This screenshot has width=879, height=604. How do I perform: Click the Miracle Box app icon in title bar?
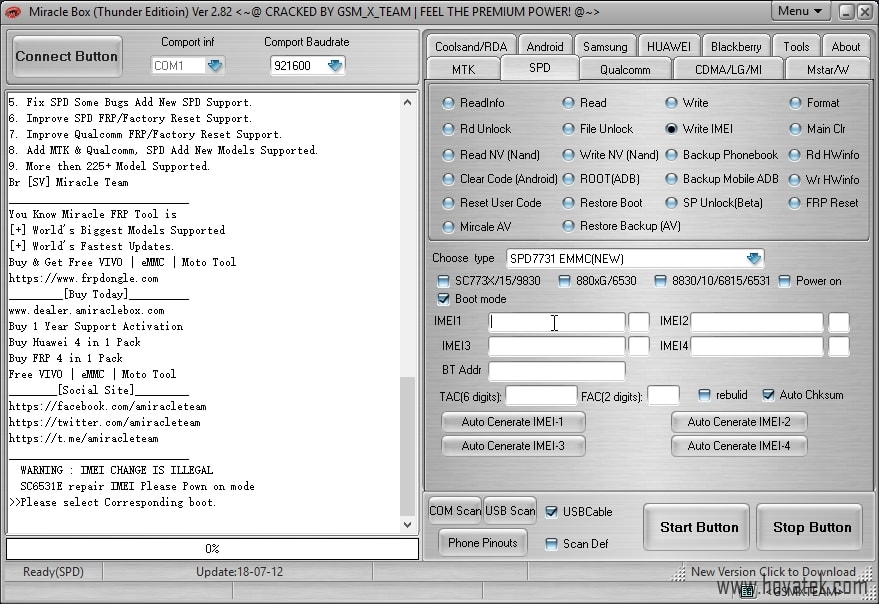click(x=12, y=12)
